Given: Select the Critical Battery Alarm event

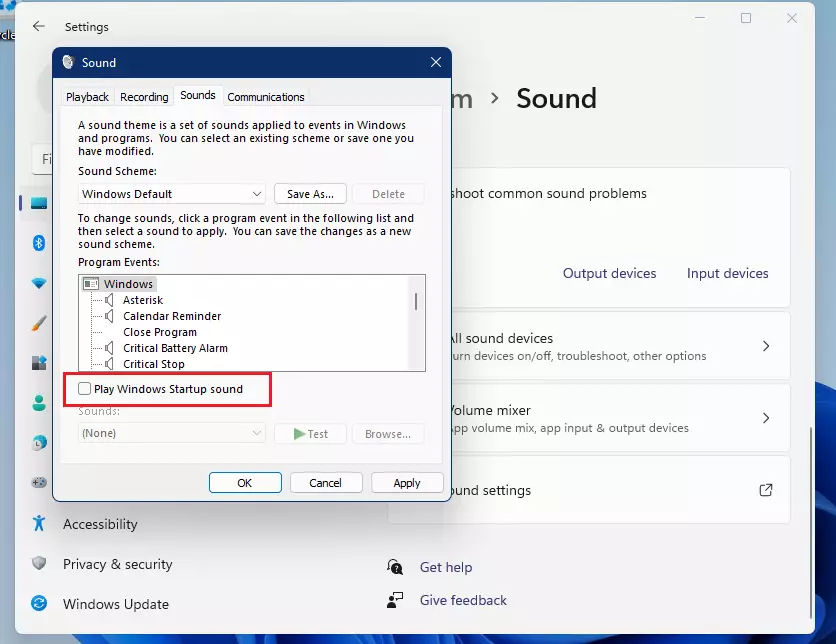Looking at the screenshot, I should (x=175, y=348).
